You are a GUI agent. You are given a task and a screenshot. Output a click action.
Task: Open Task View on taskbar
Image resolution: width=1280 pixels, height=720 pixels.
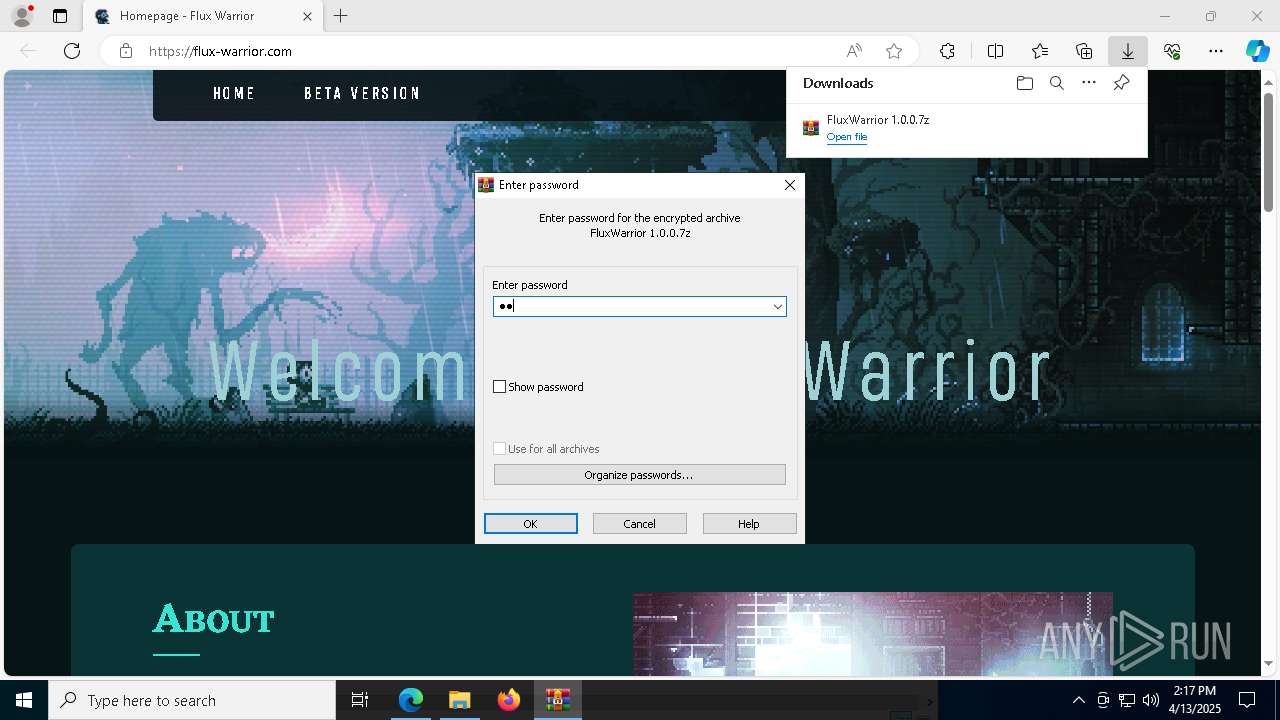pos(360,700)
